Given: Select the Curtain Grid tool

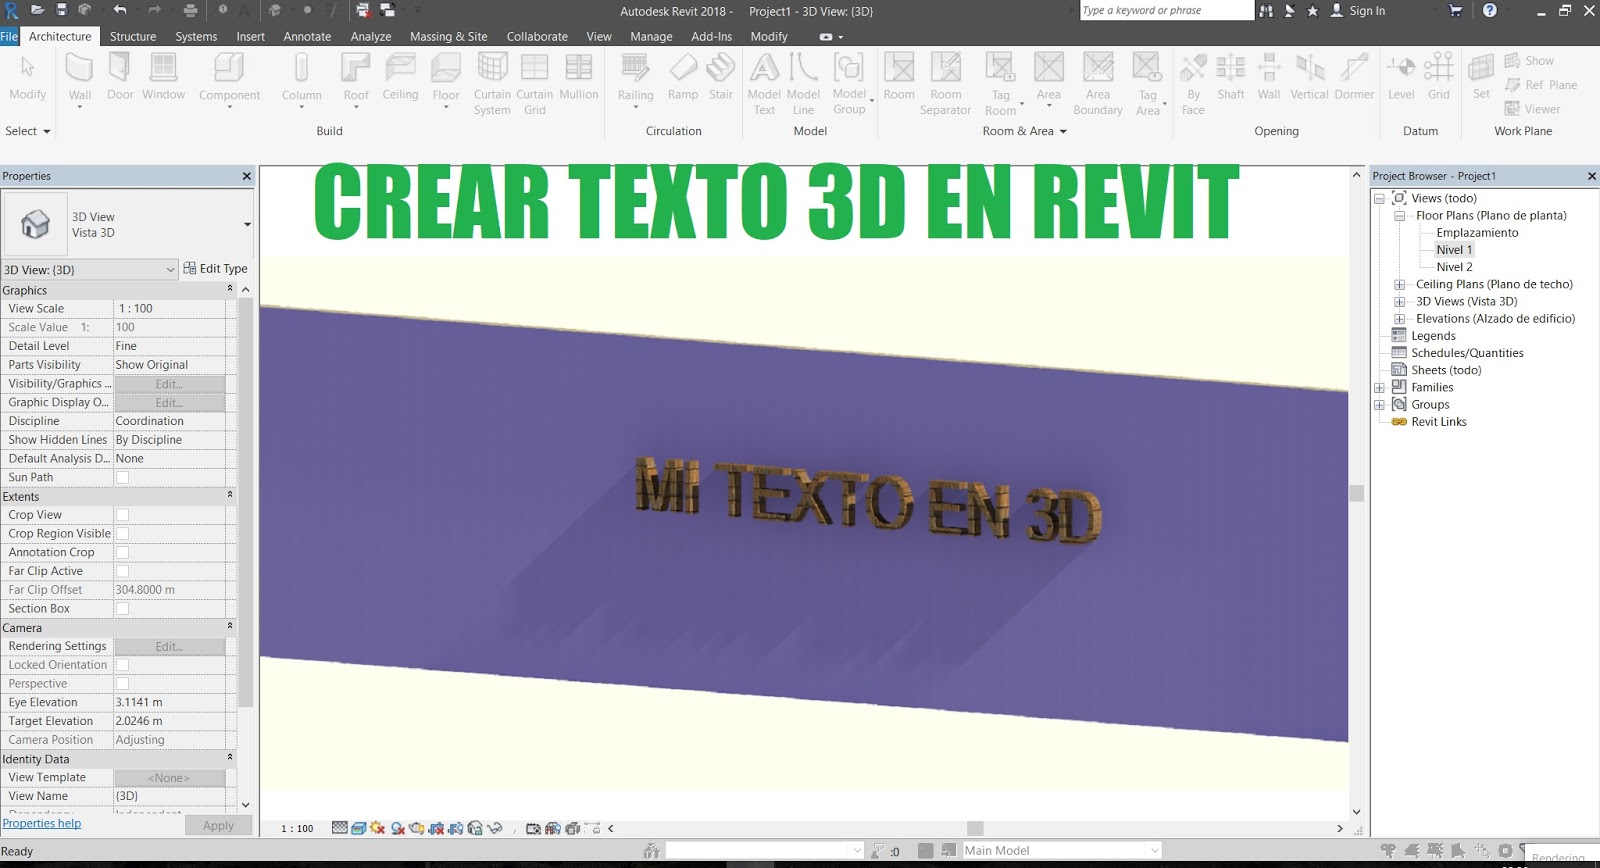Looking at the screenshot, I should (535, 84).
